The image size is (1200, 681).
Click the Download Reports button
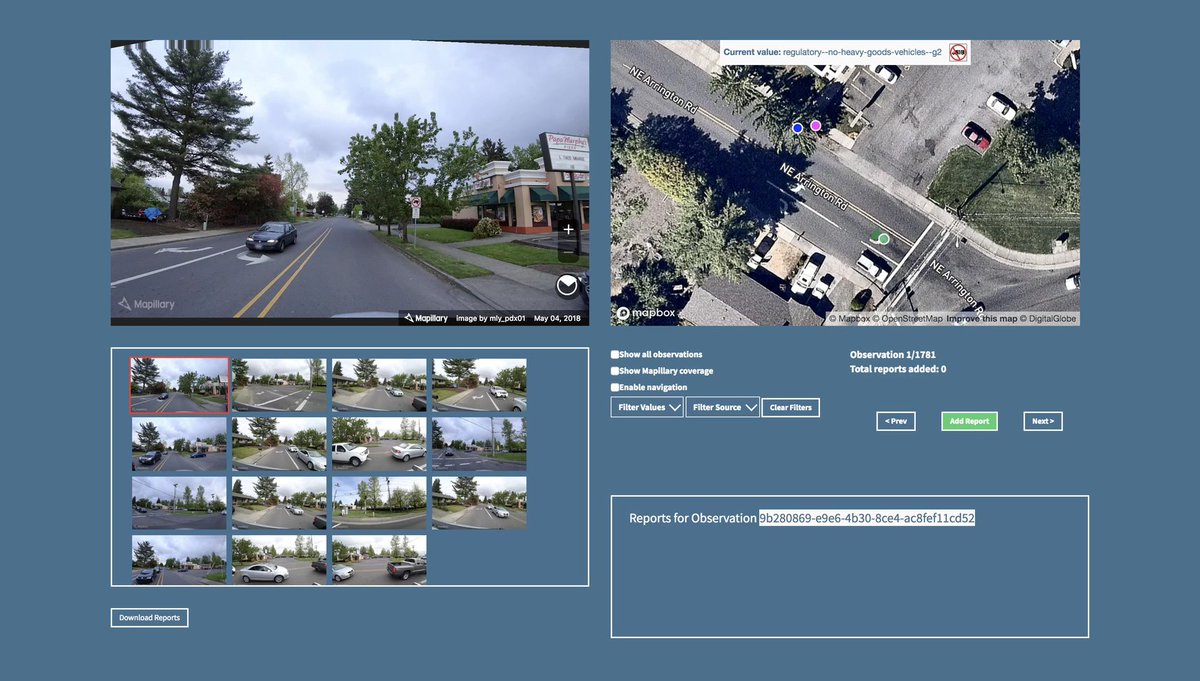click(x=149, y=618)
